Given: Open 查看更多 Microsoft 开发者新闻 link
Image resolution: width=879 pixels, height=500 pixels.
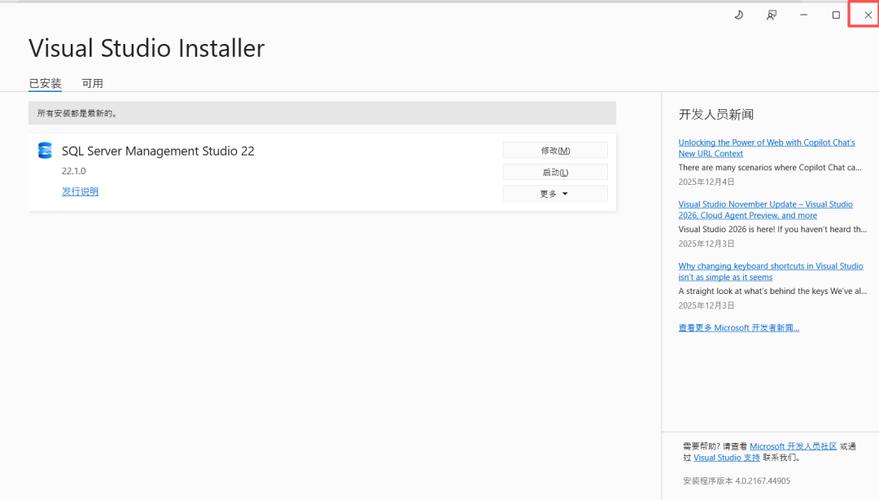Looking at the screenshot, I should click(x=739, y=327).
